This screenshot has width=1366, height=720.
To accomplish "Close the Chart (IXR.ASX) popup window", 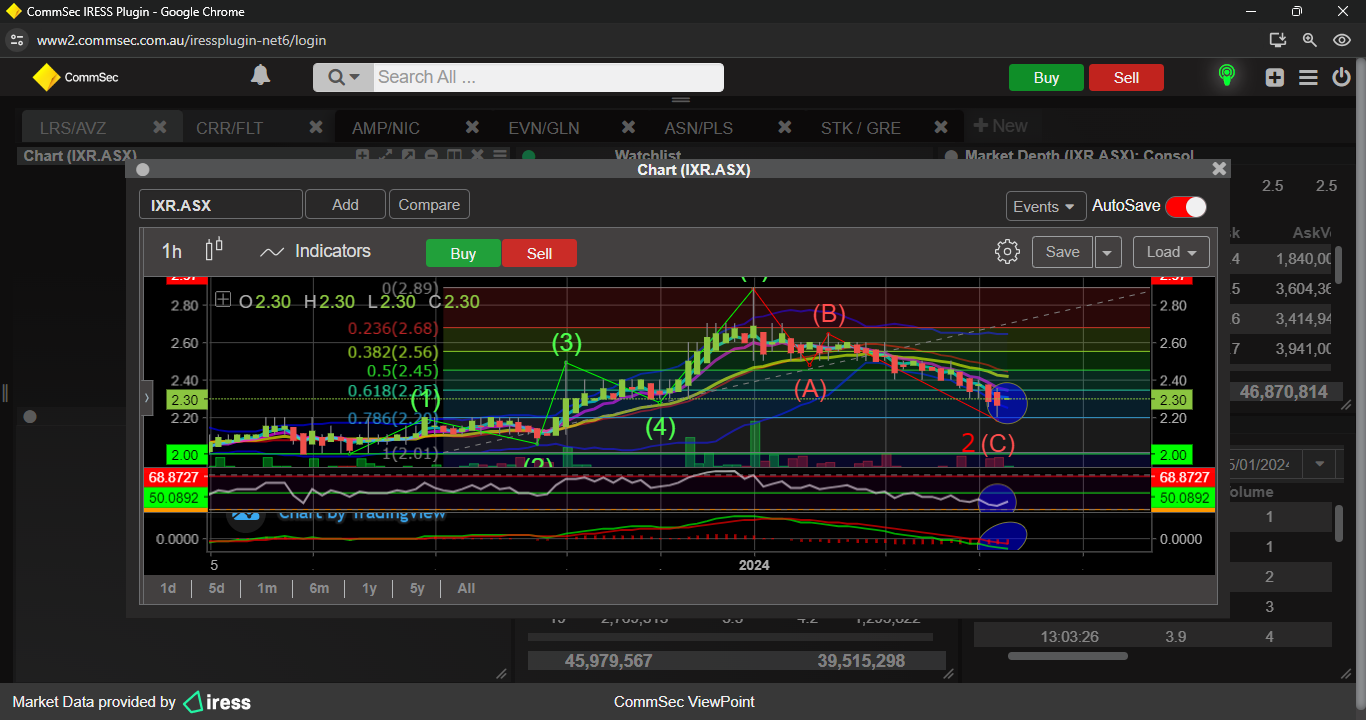I will (1218, 169).
